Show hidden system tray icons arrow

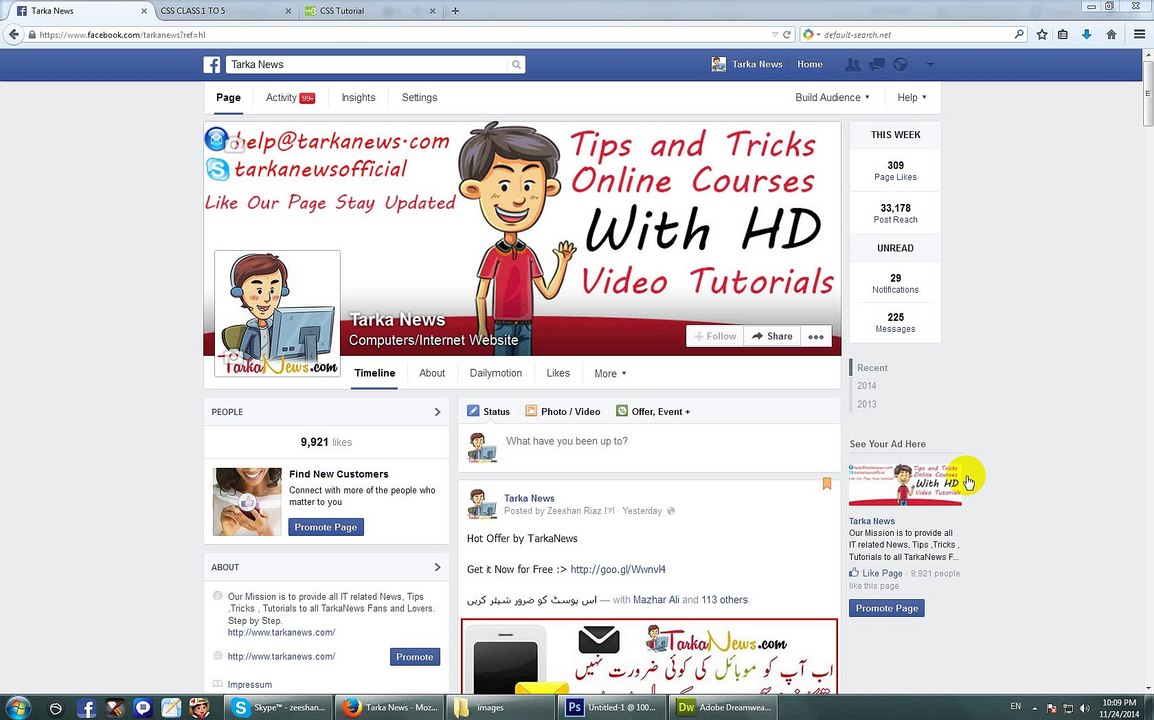[1035, 708]
